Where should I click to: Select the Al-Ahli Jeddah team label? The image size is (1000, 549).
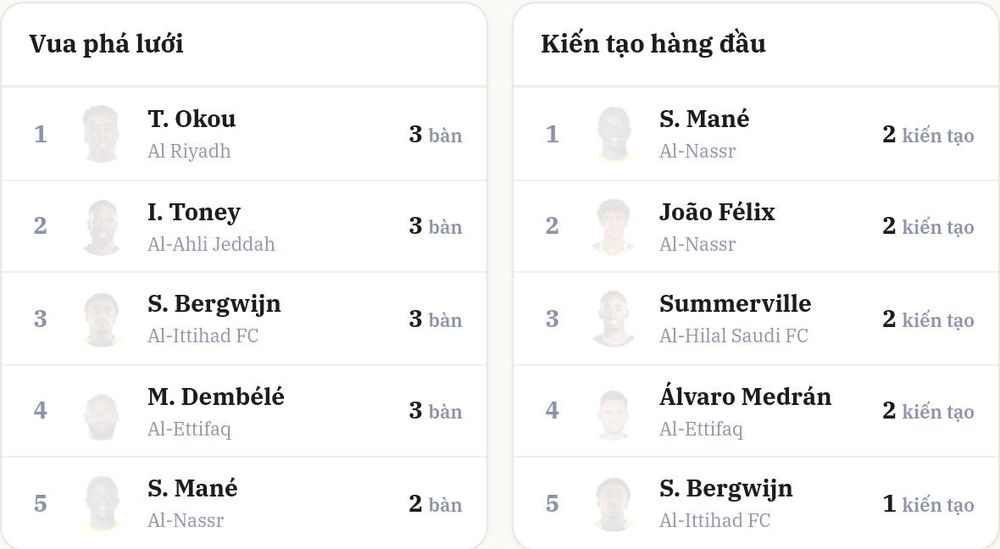211,244
